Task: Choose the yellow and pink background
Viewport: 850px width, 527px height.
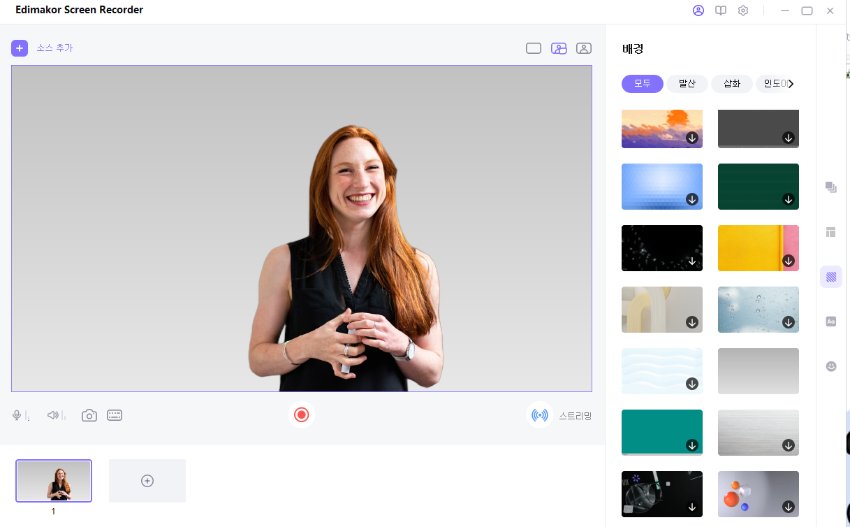Action: click(758, 248)
